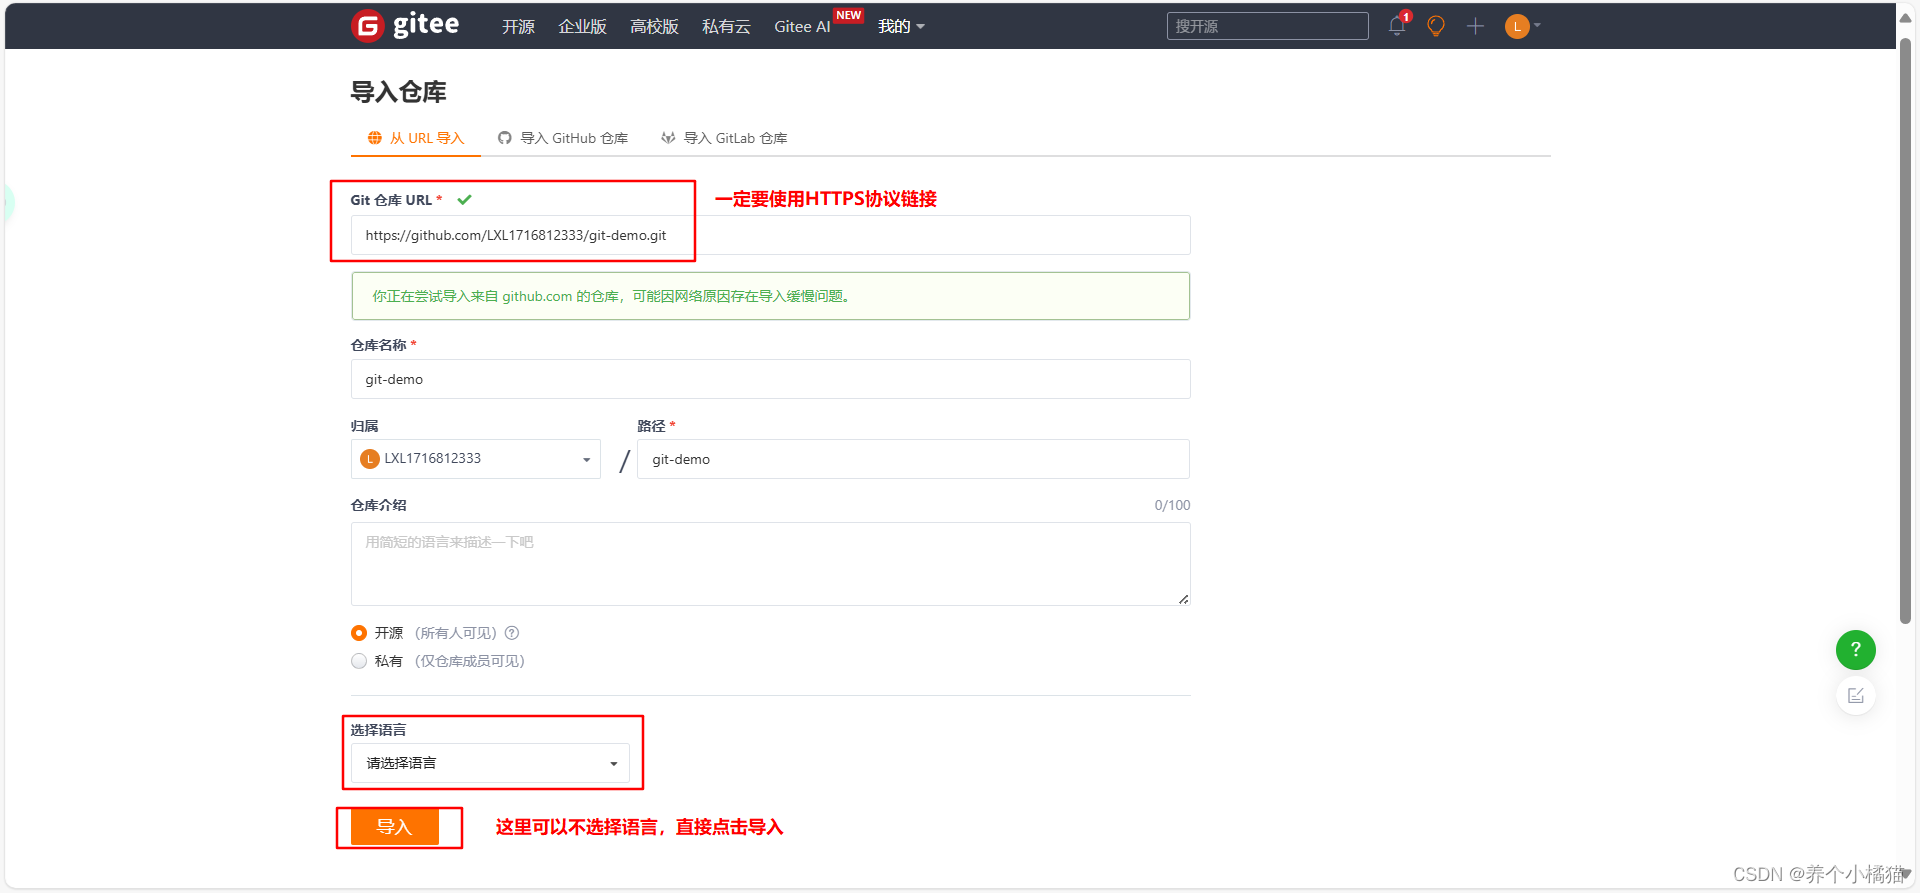Open the 归属 owner dropdown
Screen dimensions: 1920x893
coord(476,459)
